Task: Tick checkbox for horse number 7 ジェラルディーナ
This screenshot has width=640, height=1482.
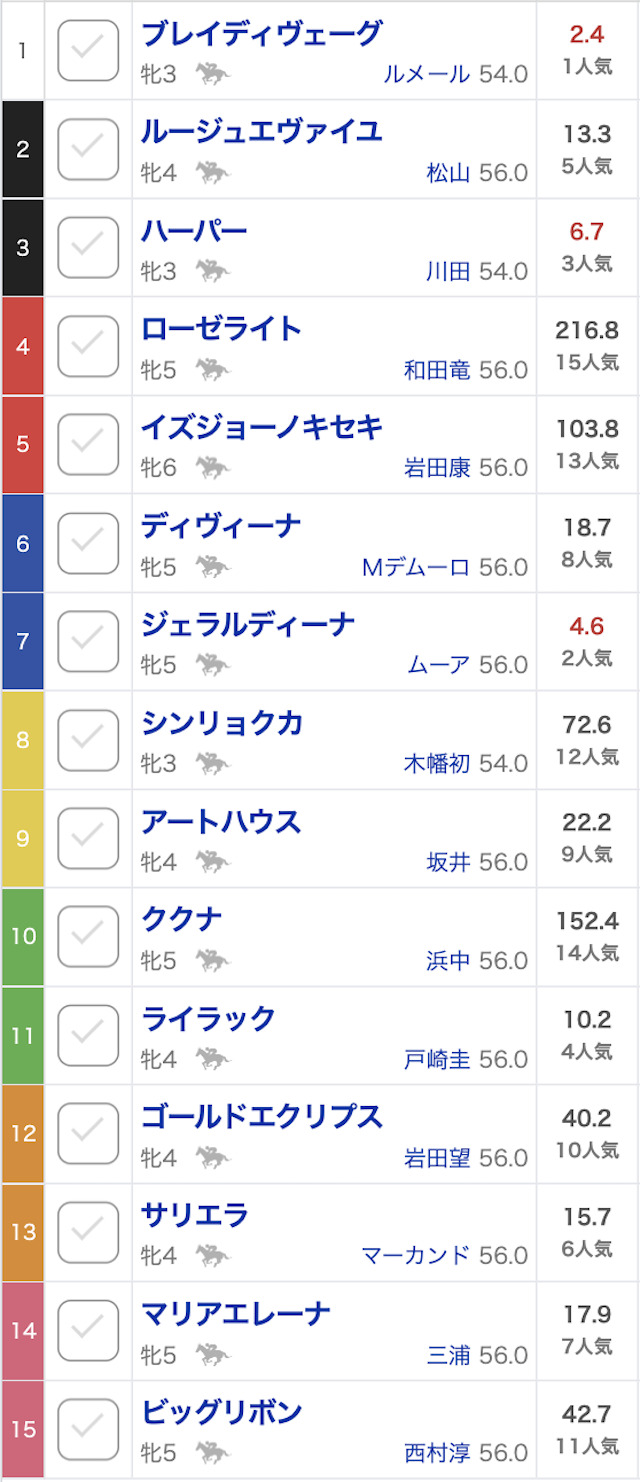Action: [88, 641]
